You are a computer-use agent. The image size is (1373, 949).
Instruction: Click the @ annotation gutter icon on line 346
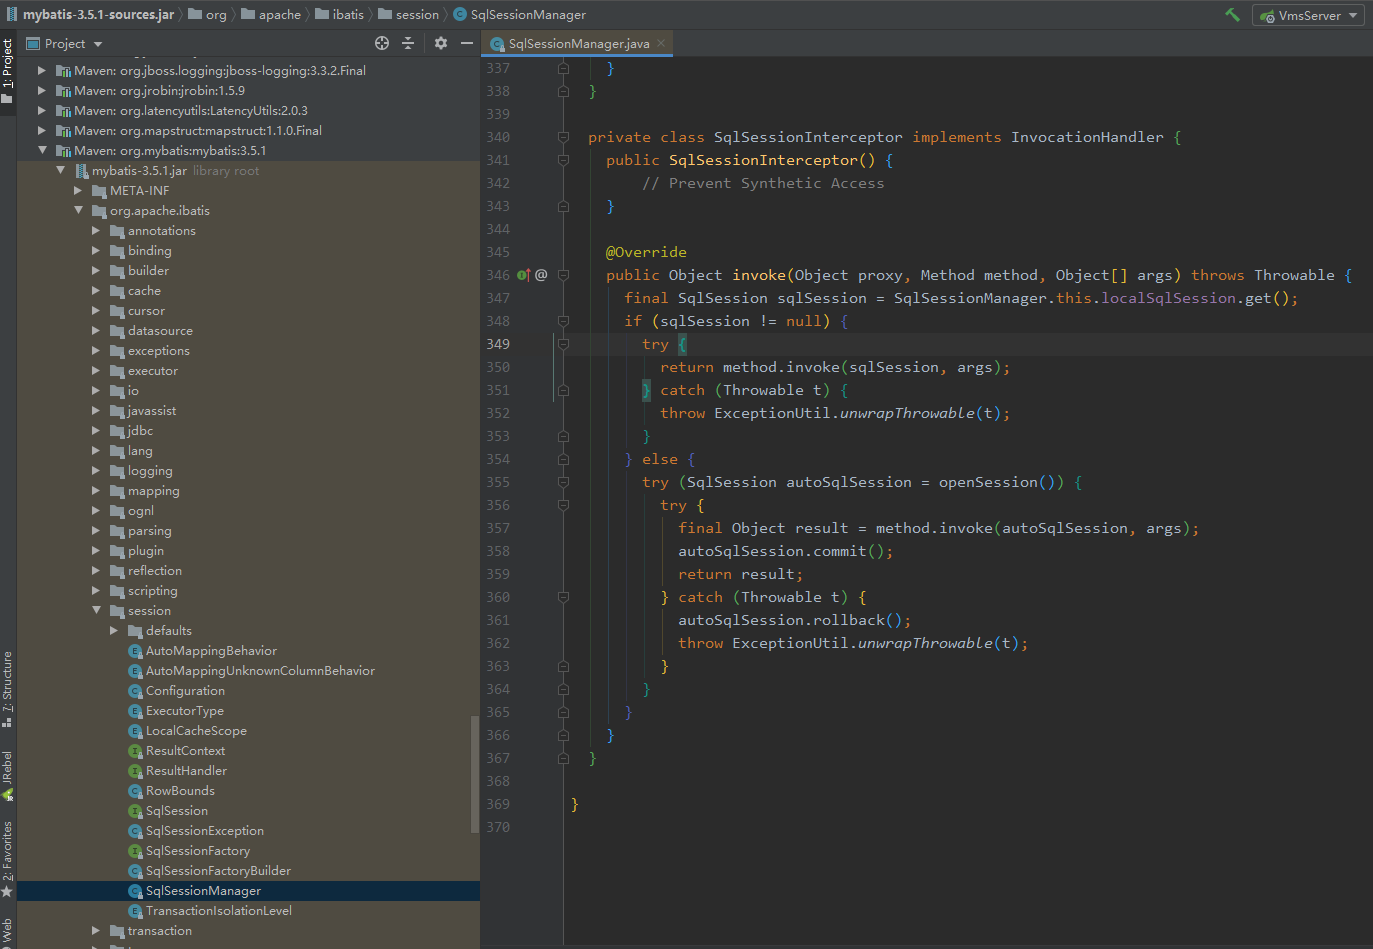click(541, 275)
